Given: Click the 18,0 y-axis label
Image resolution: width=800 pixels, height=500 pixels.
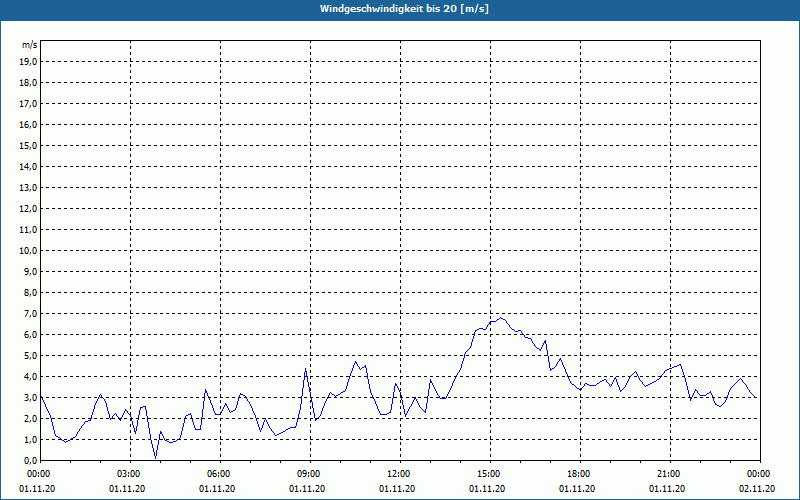Looking at the screenshot, I should tap(29, 83).
